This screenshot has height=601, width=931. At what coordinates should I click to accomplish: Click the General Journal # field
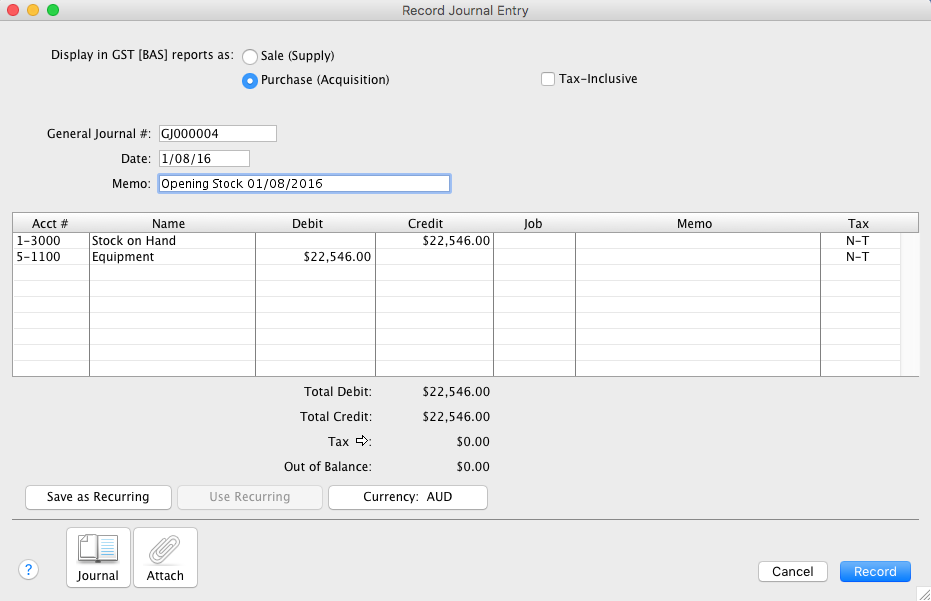click(217, 134)
